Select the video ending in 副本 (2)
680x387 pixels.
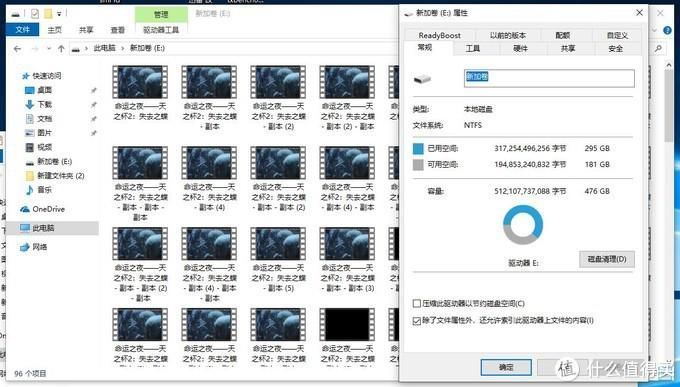coord(278,98)
